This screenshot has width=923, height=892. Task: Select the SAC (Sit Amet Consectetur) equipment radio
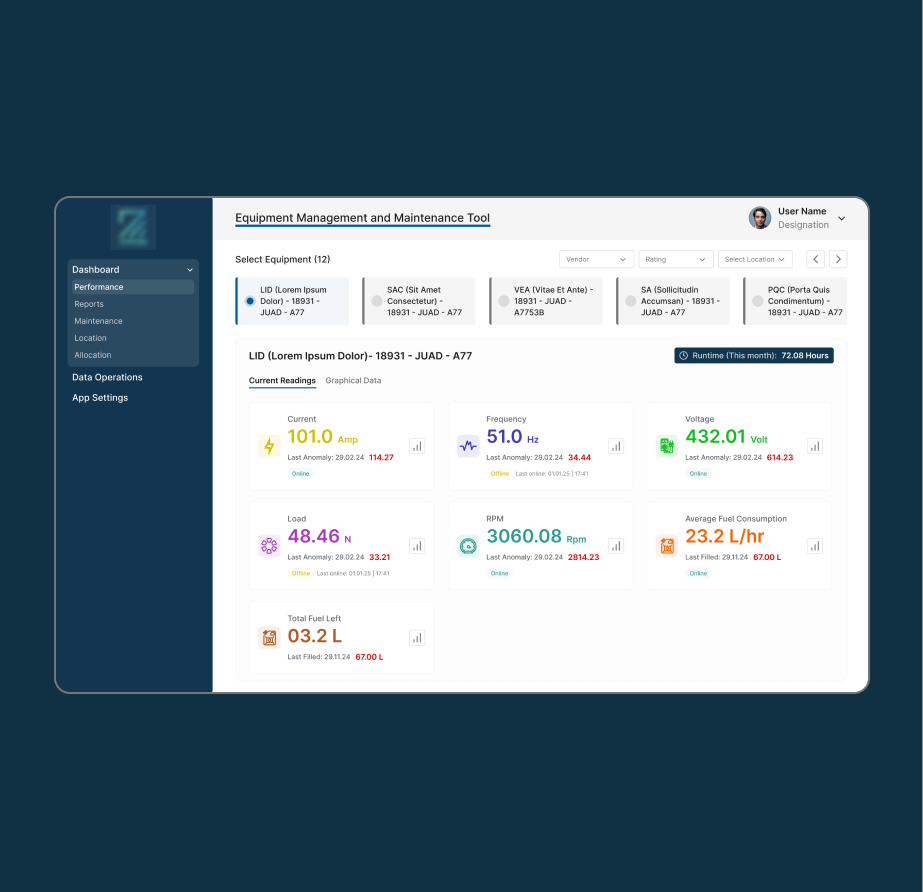click(x=377, y=301)
